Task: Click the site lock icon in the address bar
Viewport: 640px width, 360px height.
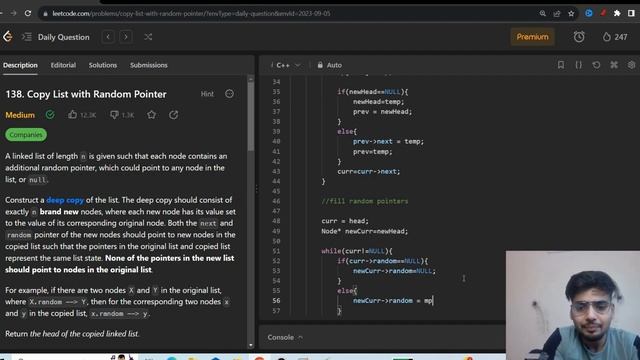Action: [x=45, y=13]
